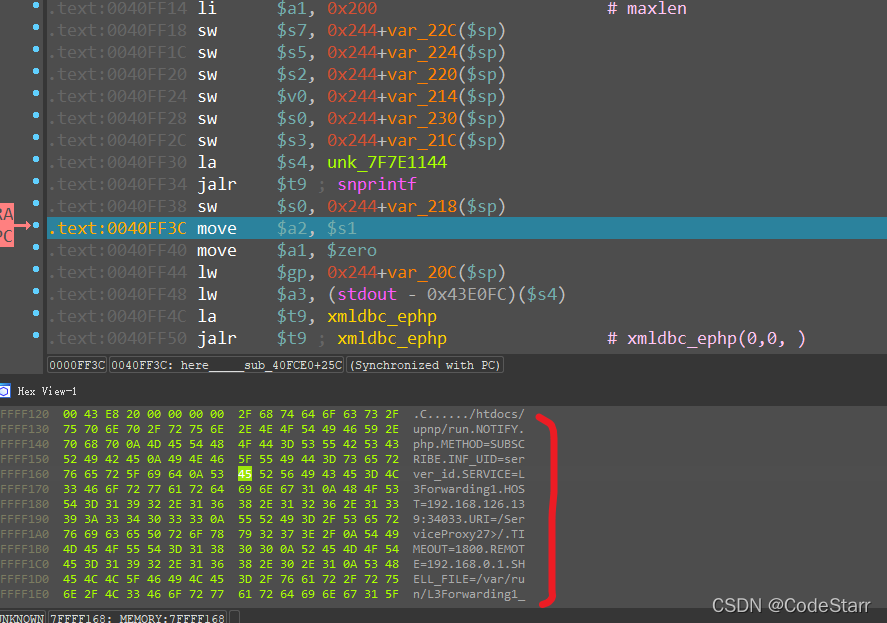This screenshot has width=887, height=623.
Task: Click status field 0000FF3C file offset
Action: pyautogui.click(x=77, y=365)
